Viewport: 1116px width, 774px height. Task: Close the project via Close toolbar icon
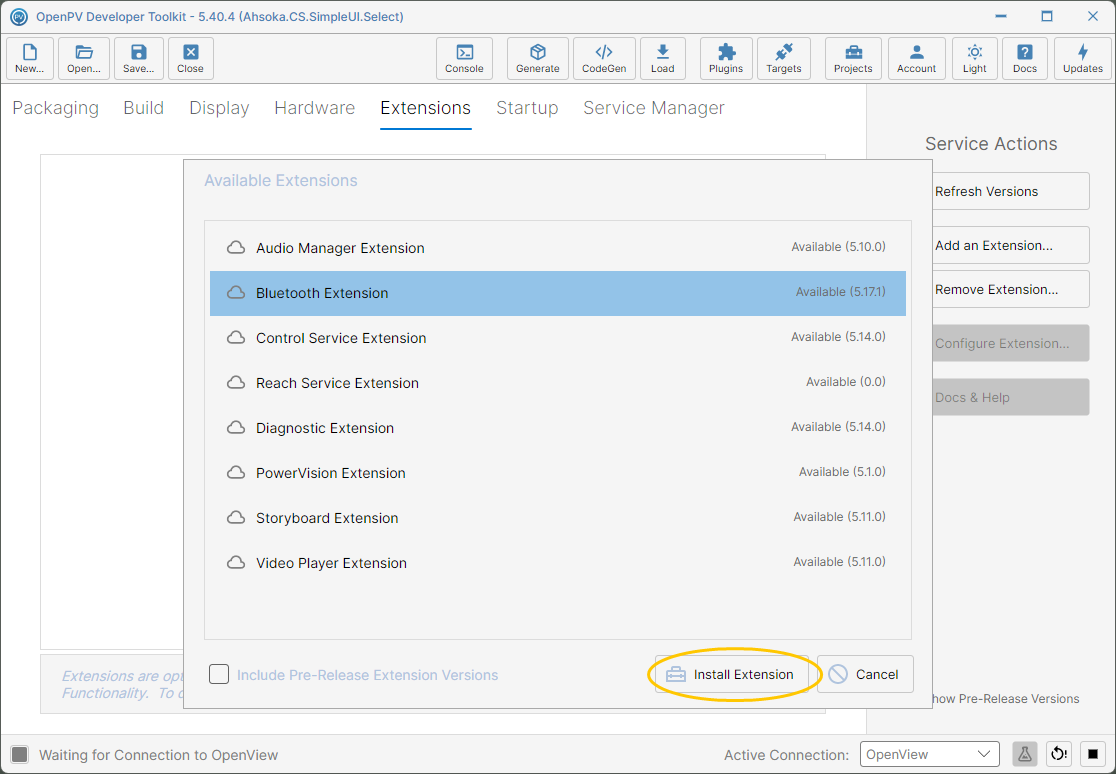pos(191,58)
